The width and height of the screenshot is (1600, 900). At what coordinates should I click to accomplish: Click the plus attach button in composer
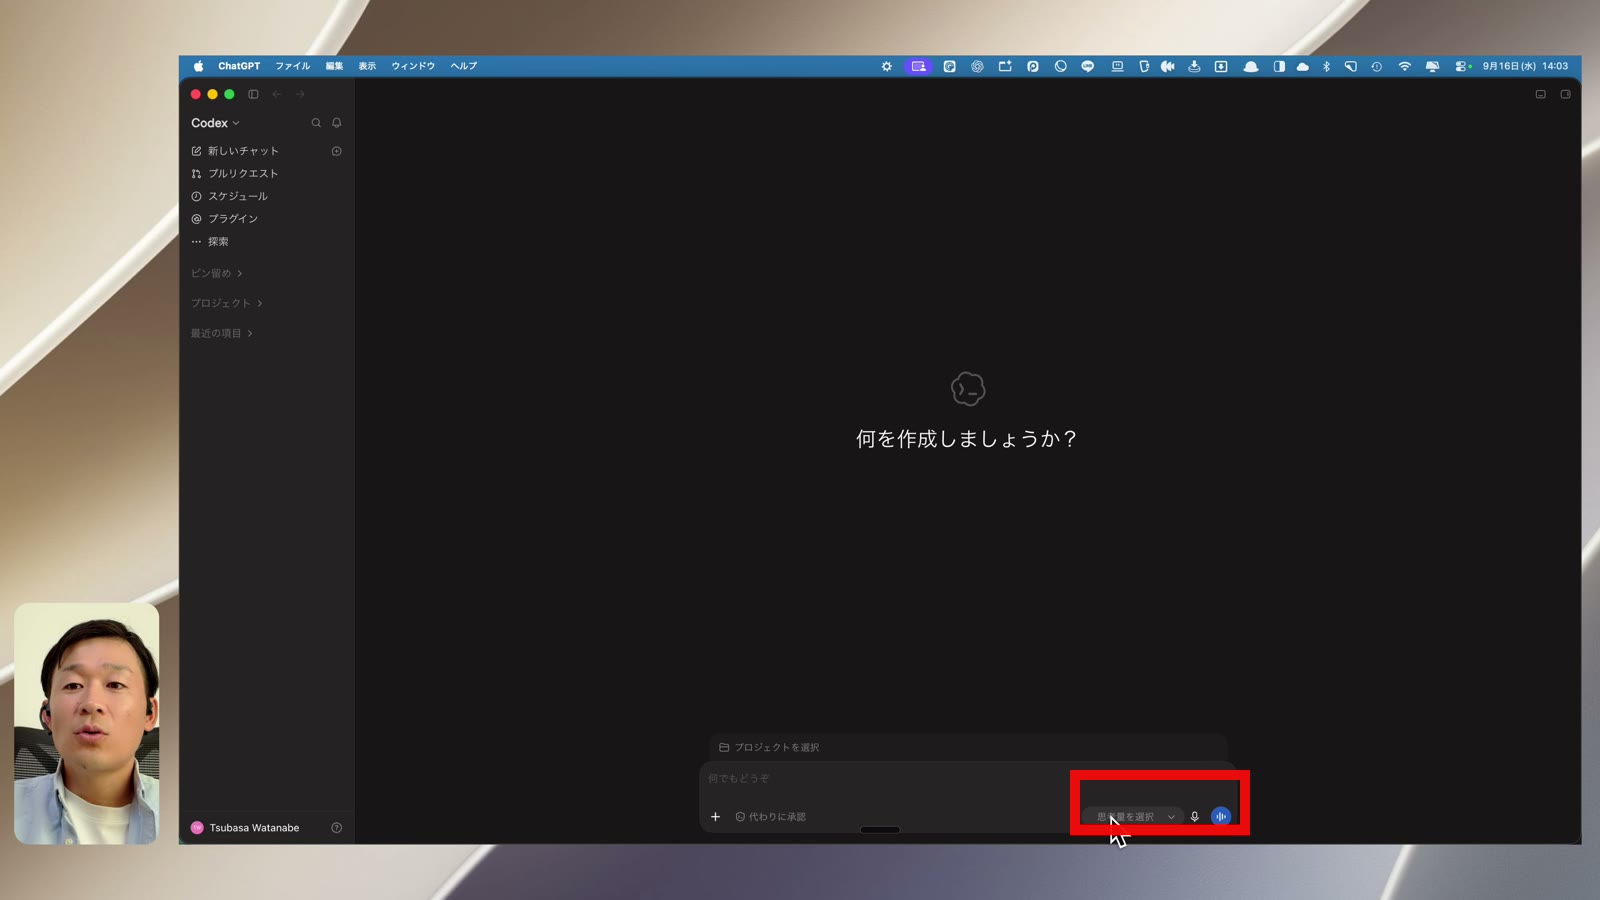[715, 817]
